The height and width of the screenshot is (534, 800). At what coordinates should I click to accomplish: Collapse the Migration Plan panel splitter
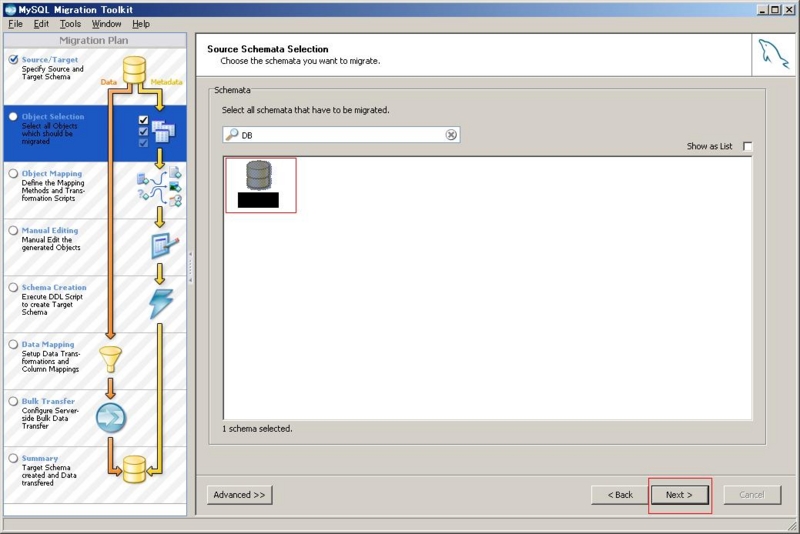tap(191, 267)
